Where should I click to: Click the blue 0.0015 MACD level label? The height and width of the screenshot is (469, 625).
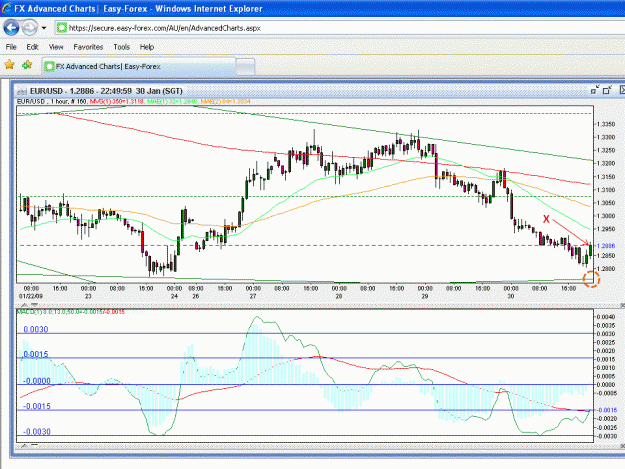point(36,354)
